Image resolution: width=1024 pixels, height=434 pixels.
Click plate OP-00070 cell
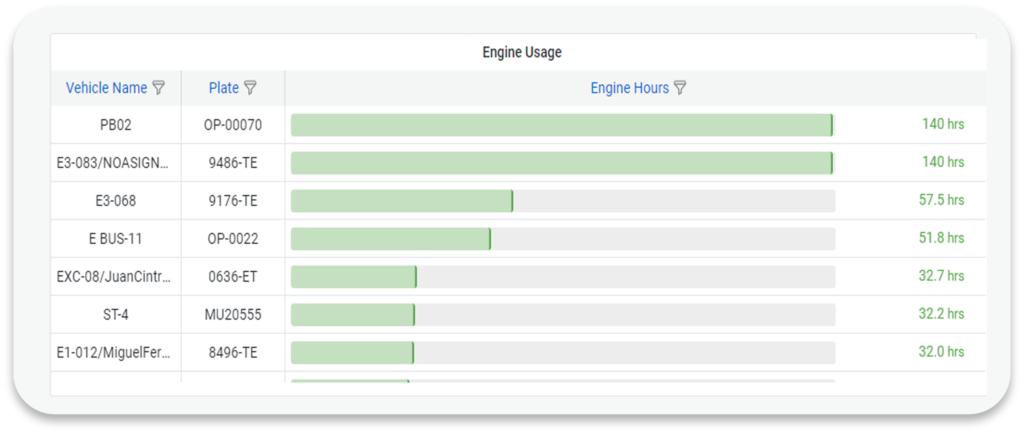pyautogui.click(x=233, y=125)
